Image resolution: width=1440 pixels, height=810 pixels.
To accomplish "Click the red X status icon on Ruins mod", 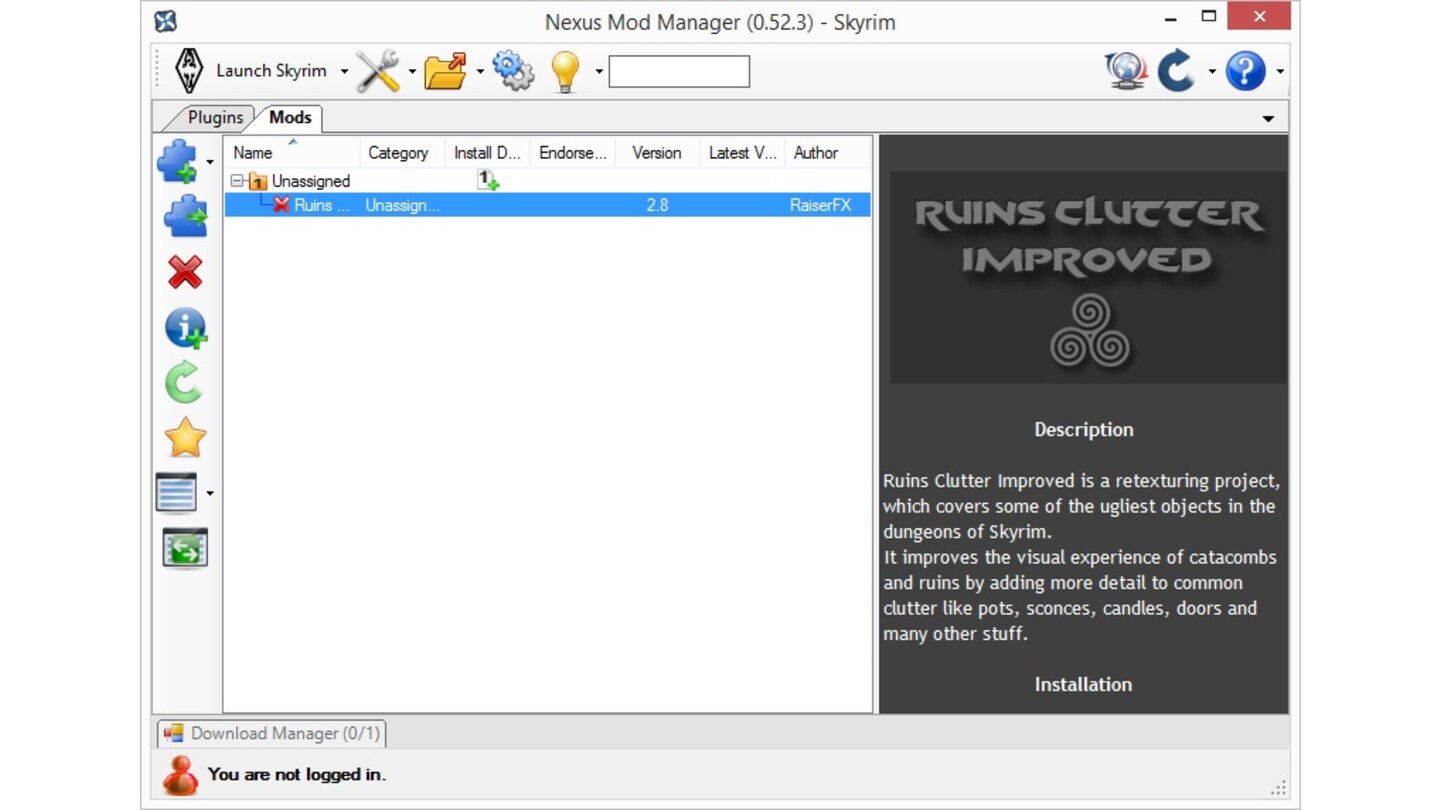I will [x=281, y=205].
